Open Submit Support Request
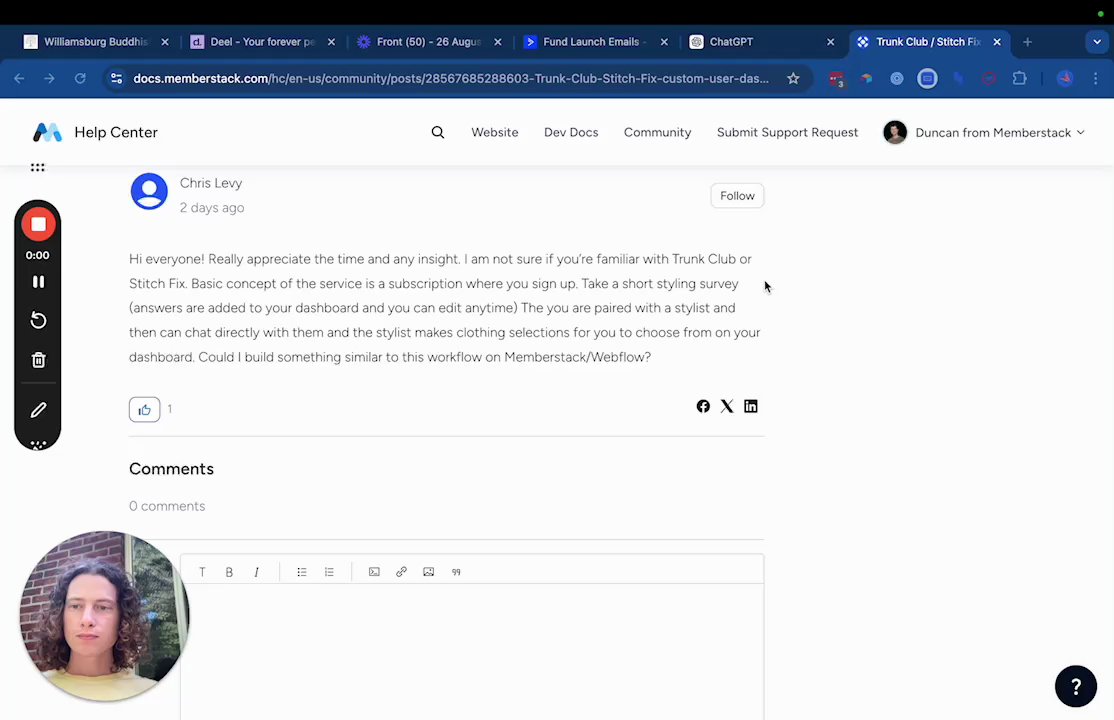The width and height of the screenshot is (1114, 720). click(787, 132)
